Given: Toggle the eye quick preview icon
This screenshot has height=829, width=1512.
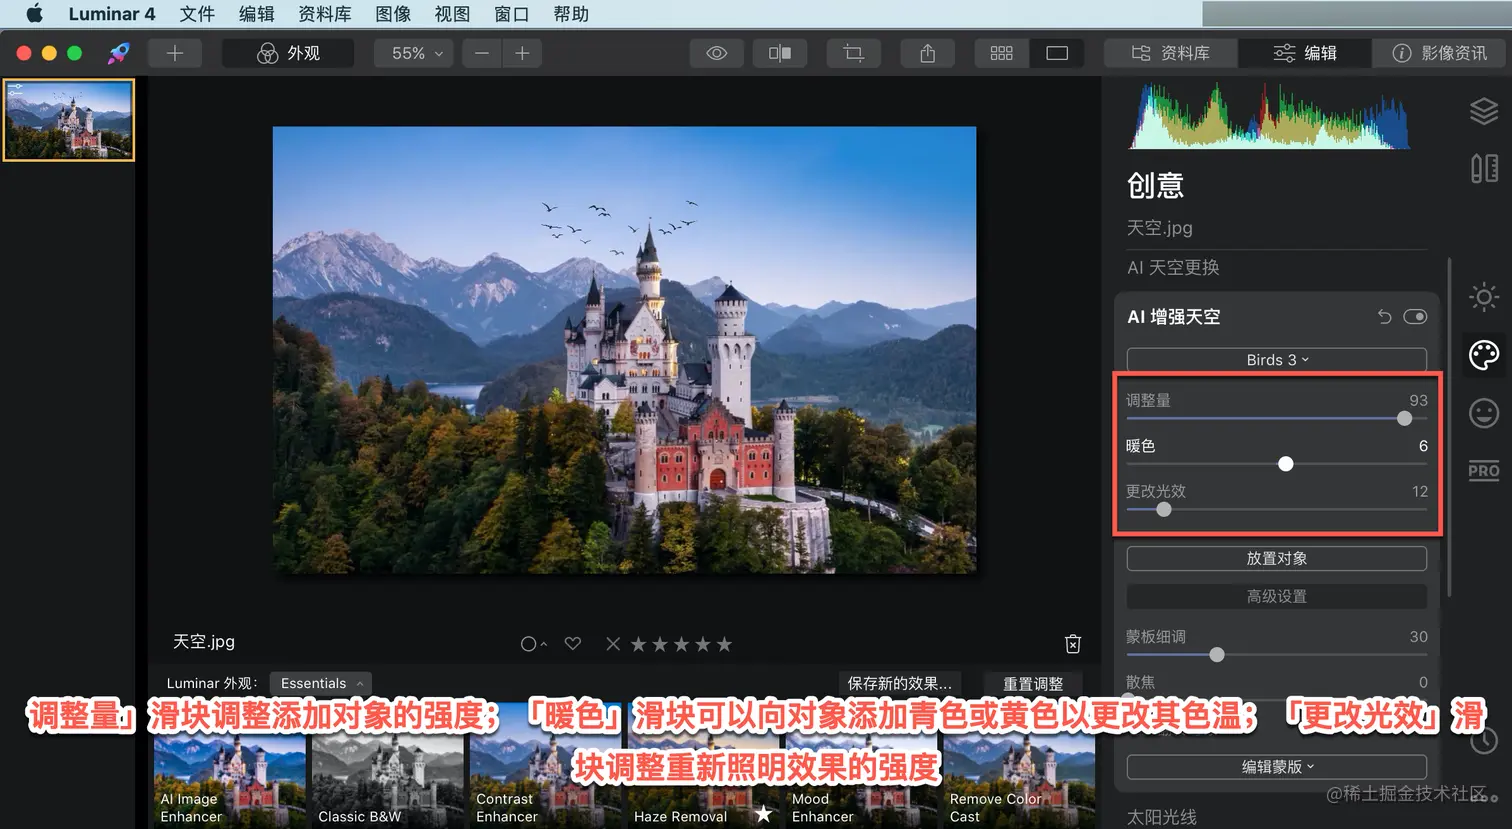Looking at the screenshot, I should click(x=717, y=53).
